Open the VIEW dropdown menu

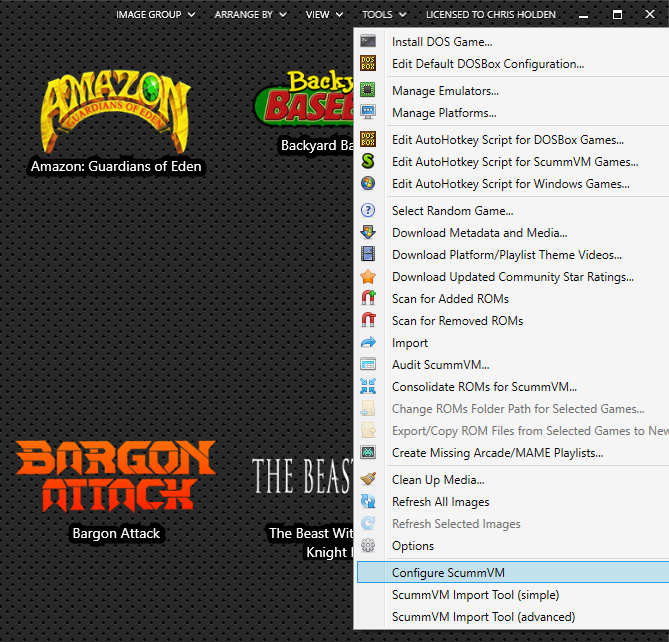pyautogui.click(x=324, y=15)
